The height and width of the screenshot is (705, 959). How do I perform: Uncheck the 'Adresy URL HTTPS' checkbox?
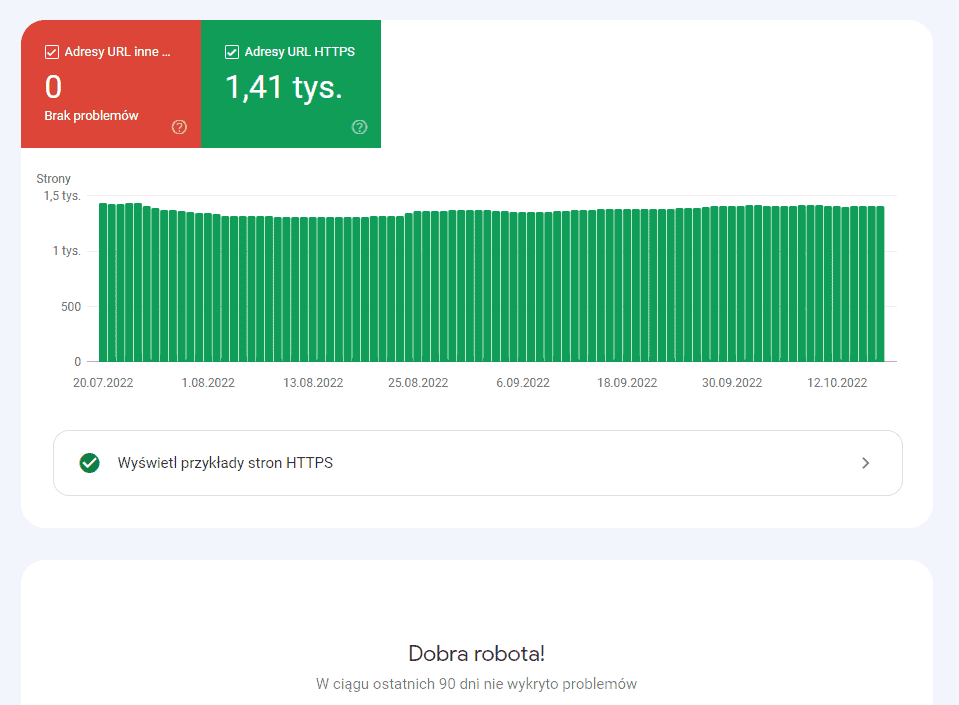(231, 51)
